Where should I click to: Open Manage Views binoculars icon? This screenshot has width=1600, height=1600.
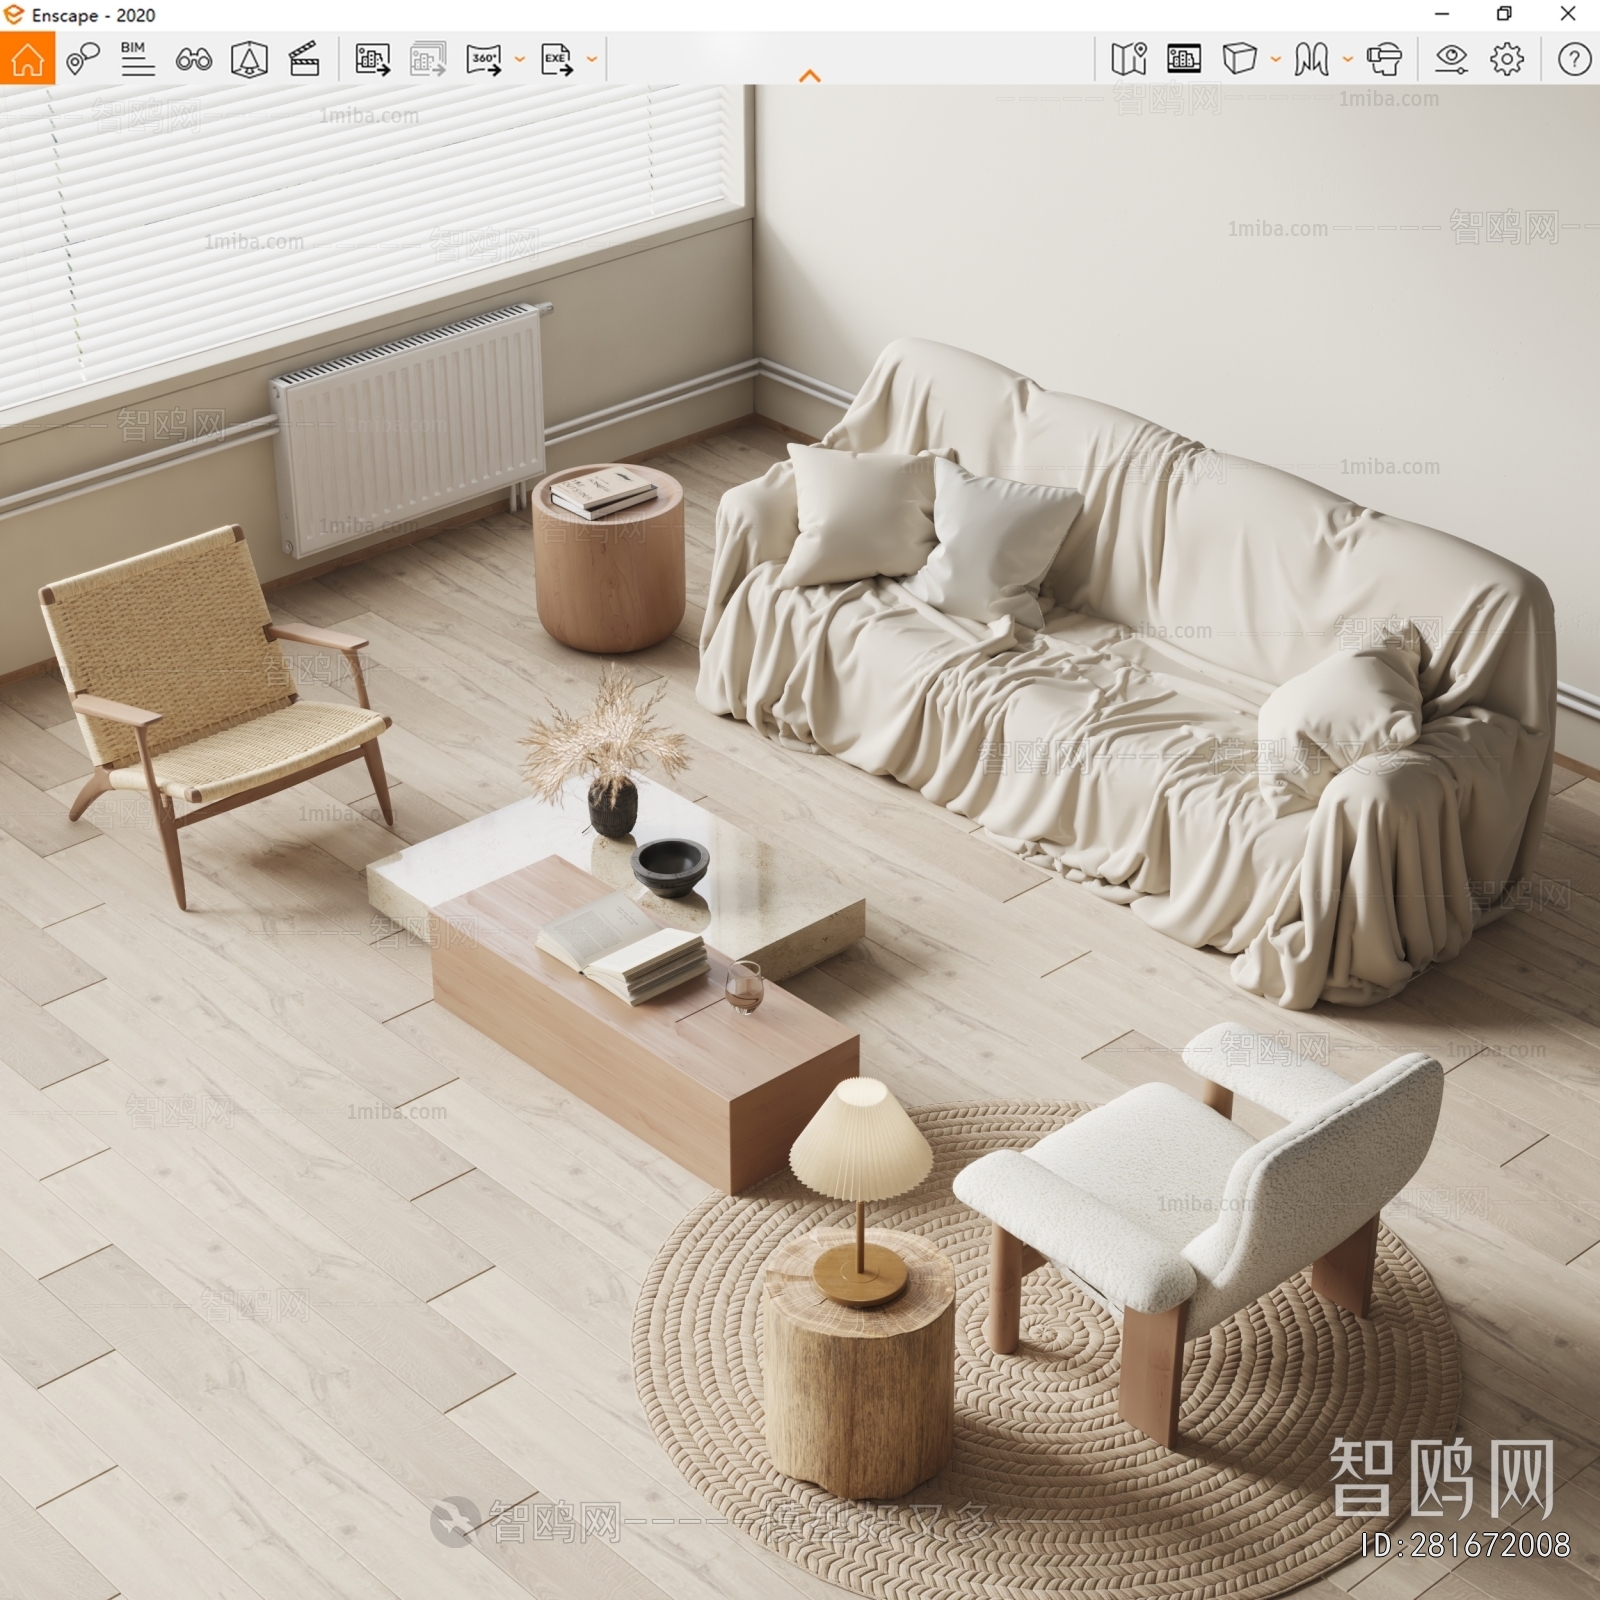[x=193, y=60]
